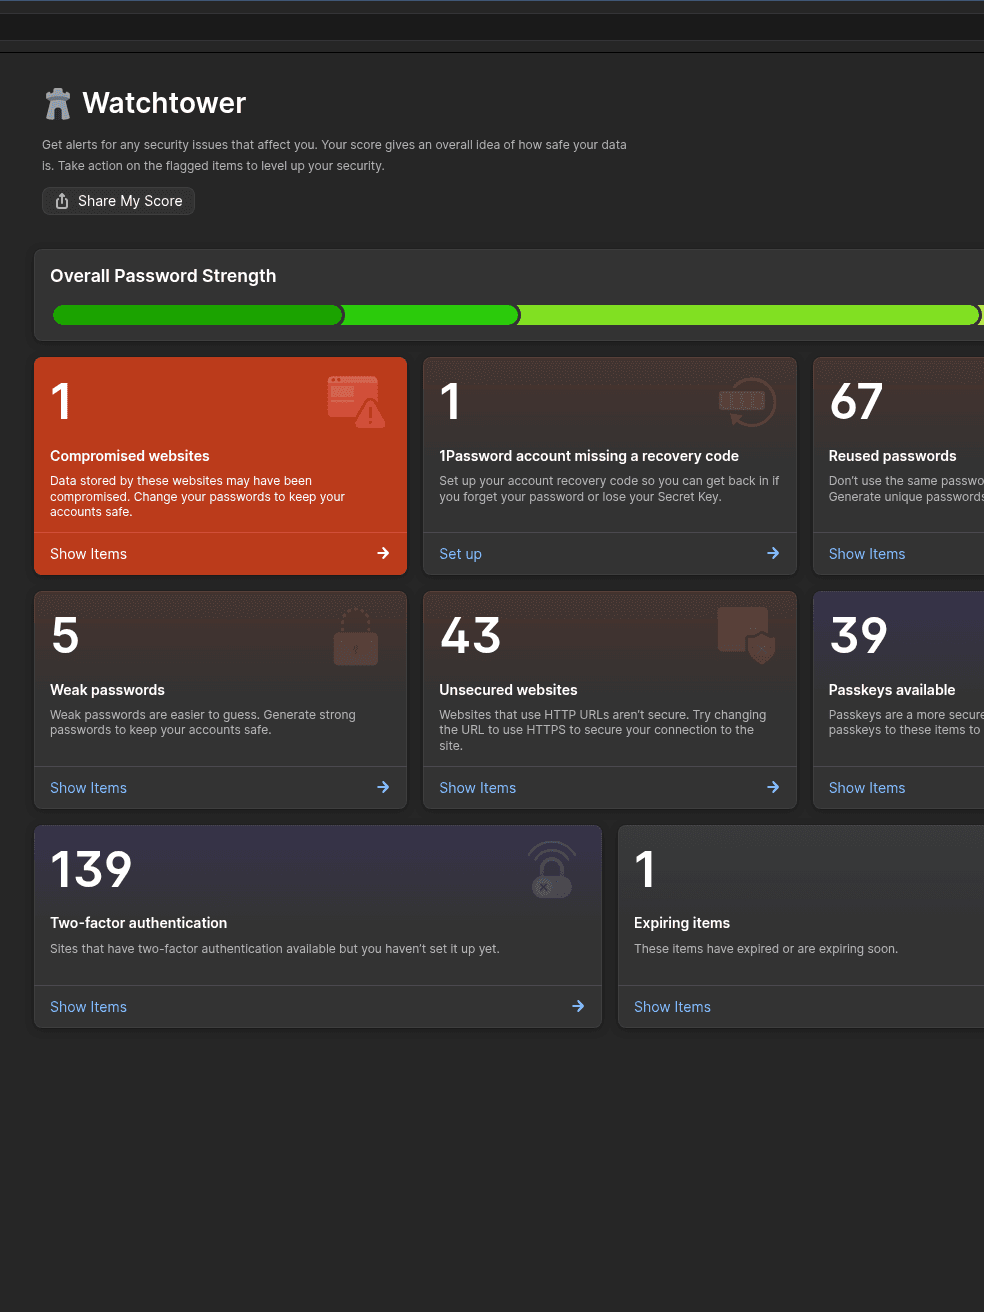Click arrow in Two-factor authentication card
The height and width of the screenshot is (1312, 984).
coord(578,1006)
